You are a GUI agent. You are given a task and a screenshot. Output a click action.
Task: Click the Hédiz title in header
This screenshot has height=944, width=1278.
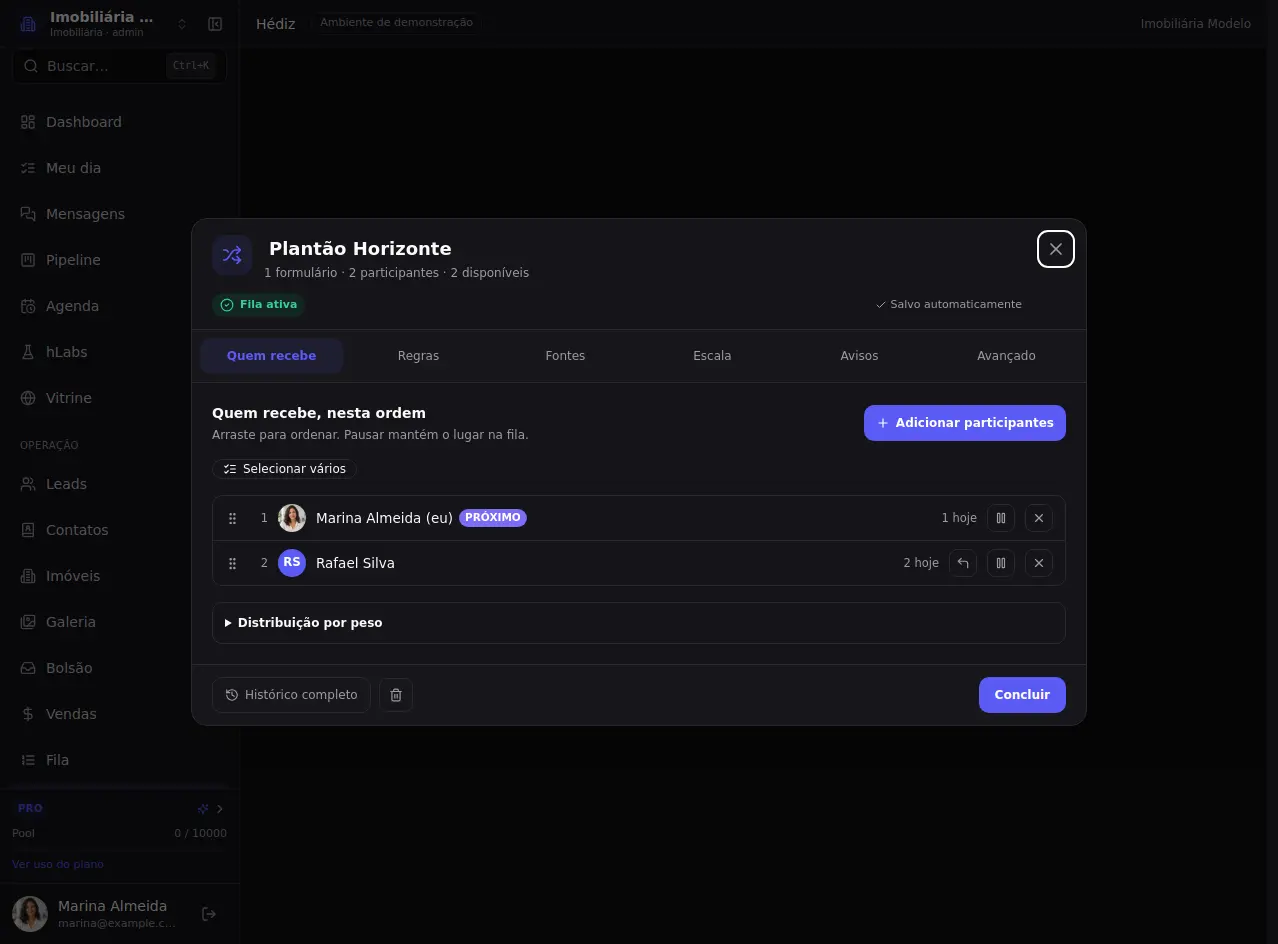coord(276,24)
